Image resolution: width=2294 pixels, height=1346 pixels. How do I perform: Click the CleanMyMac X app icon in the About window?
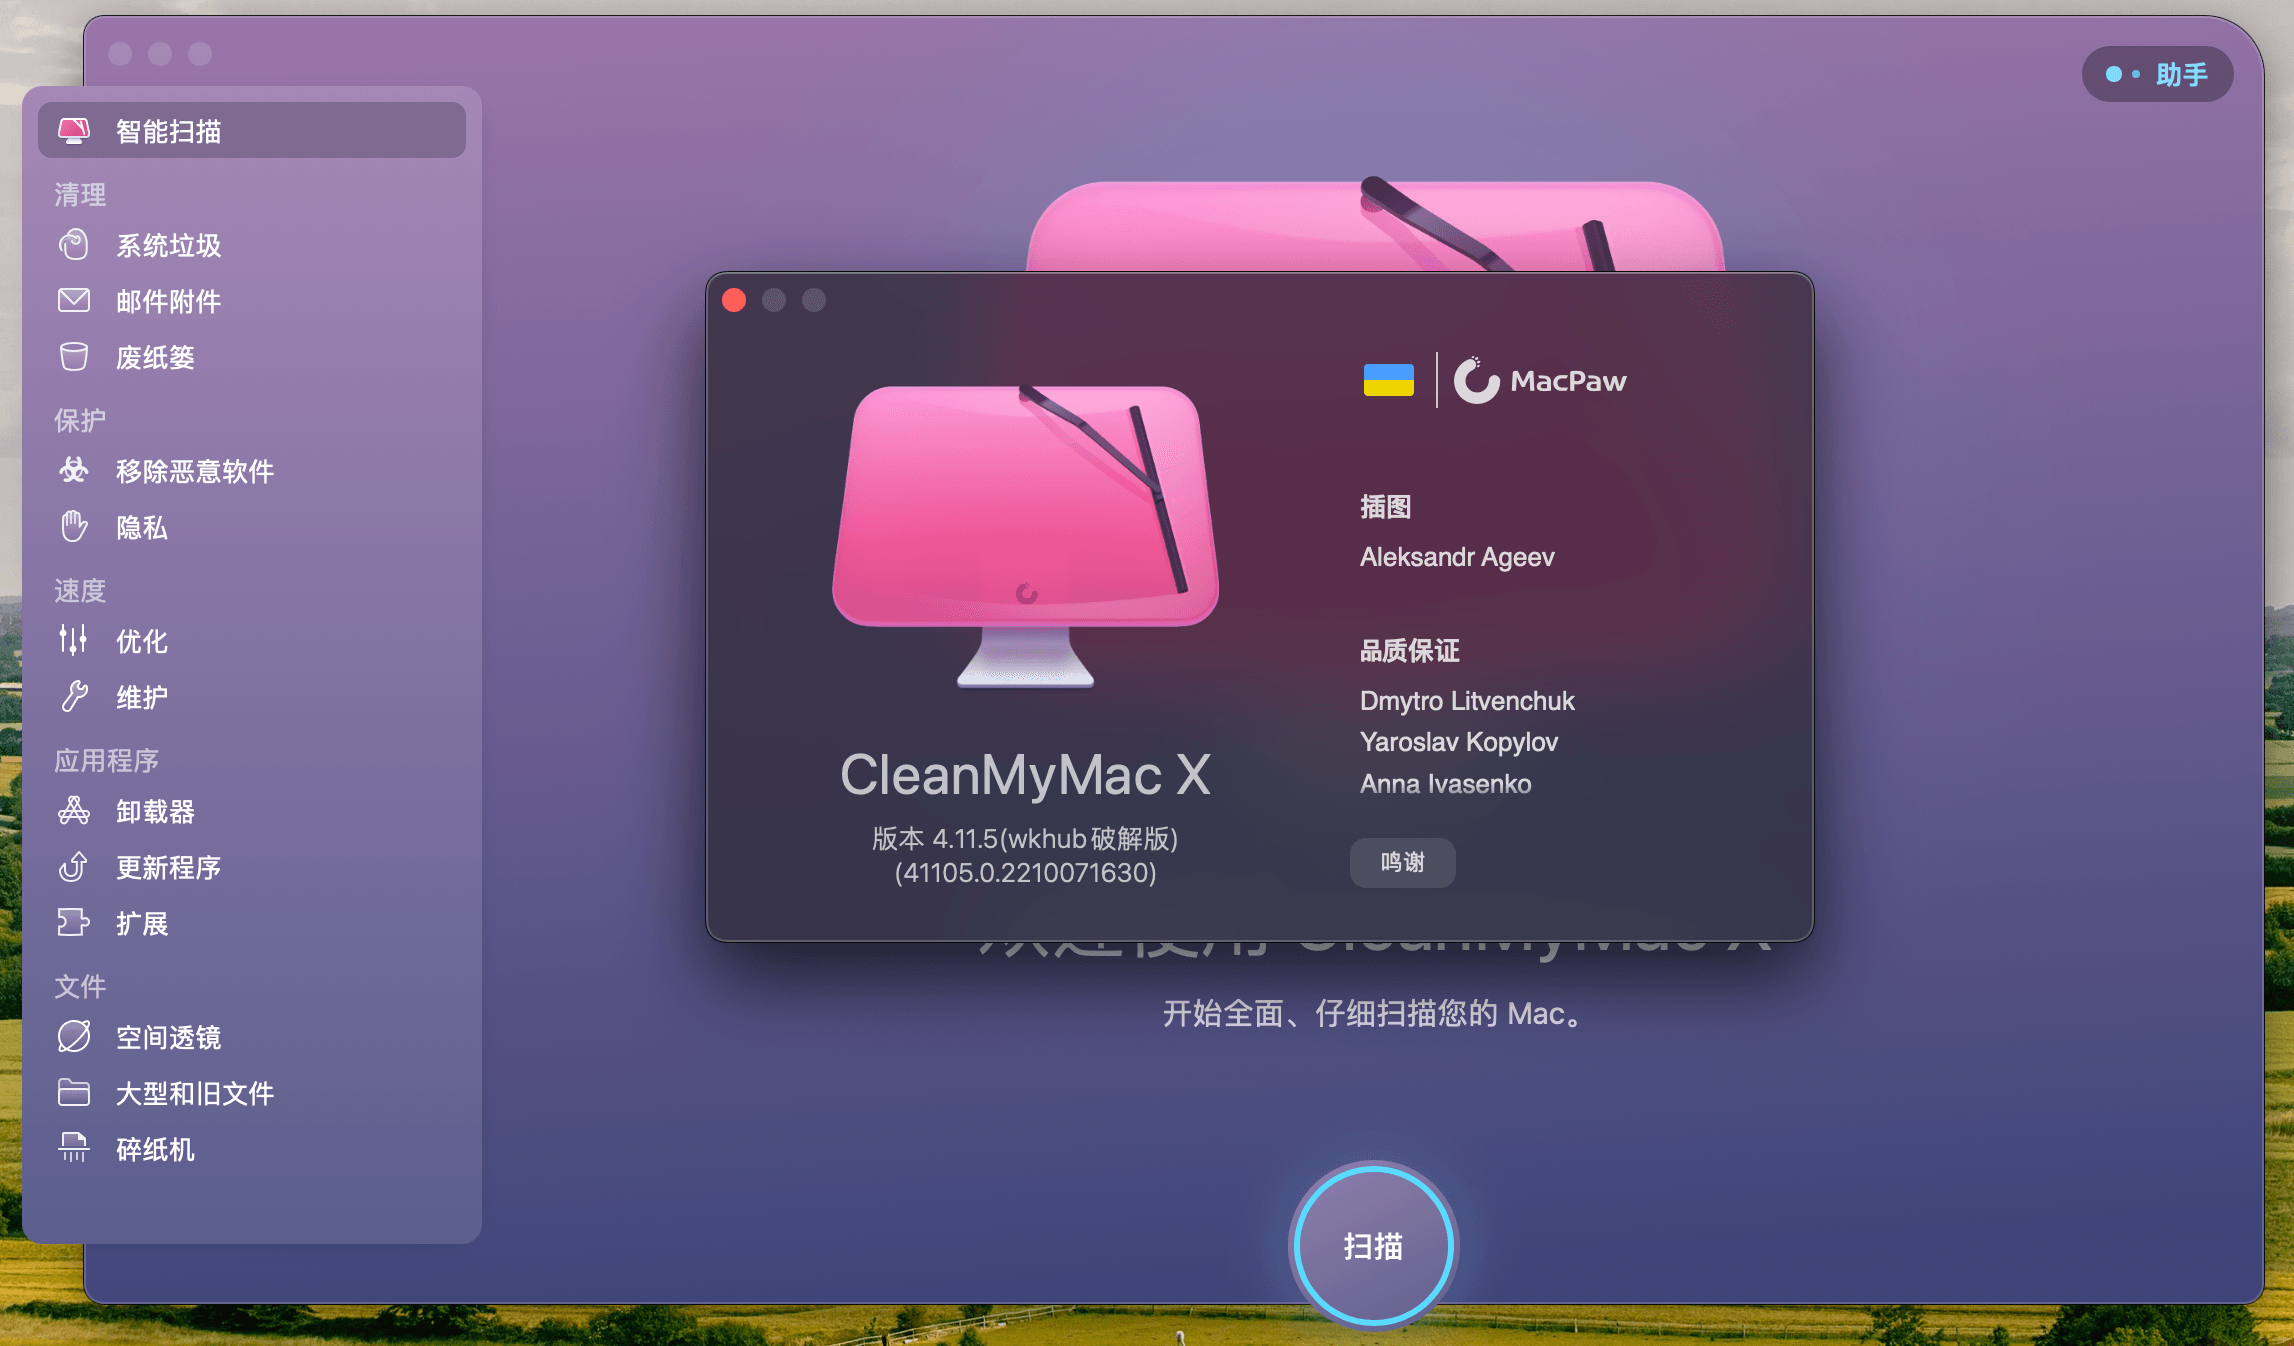pos(1026,536)
